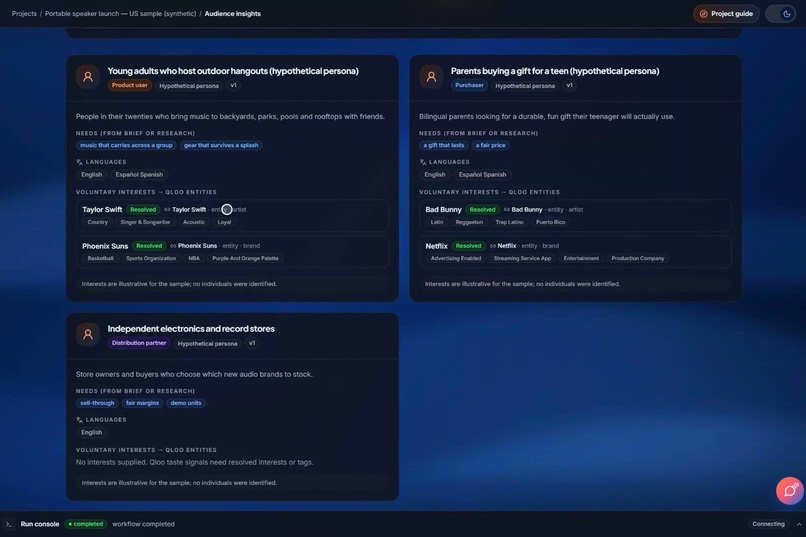The width and height of the screenshot is (806, 537).
Task: Open the floating pink chat button
Action: pos(790,491)
